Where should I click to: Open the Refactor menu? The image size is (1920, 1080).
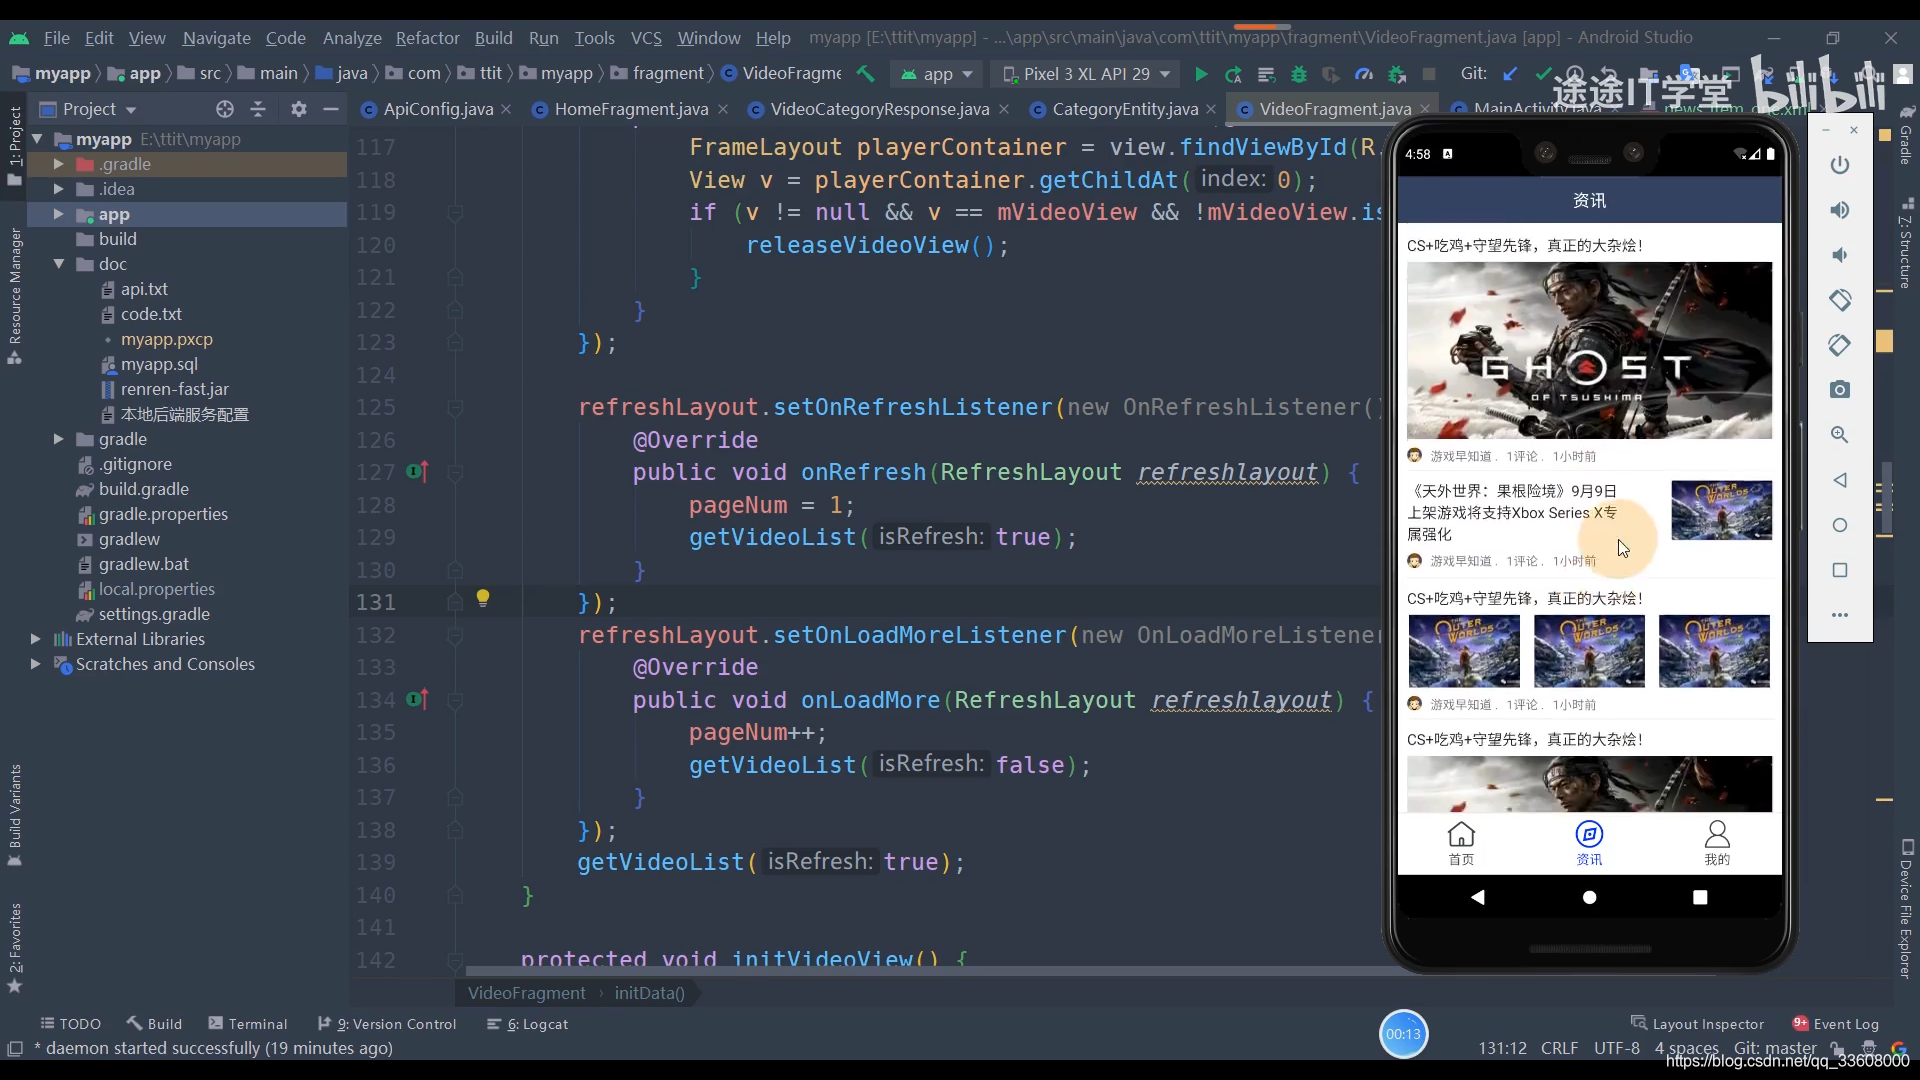pos(427,38)
